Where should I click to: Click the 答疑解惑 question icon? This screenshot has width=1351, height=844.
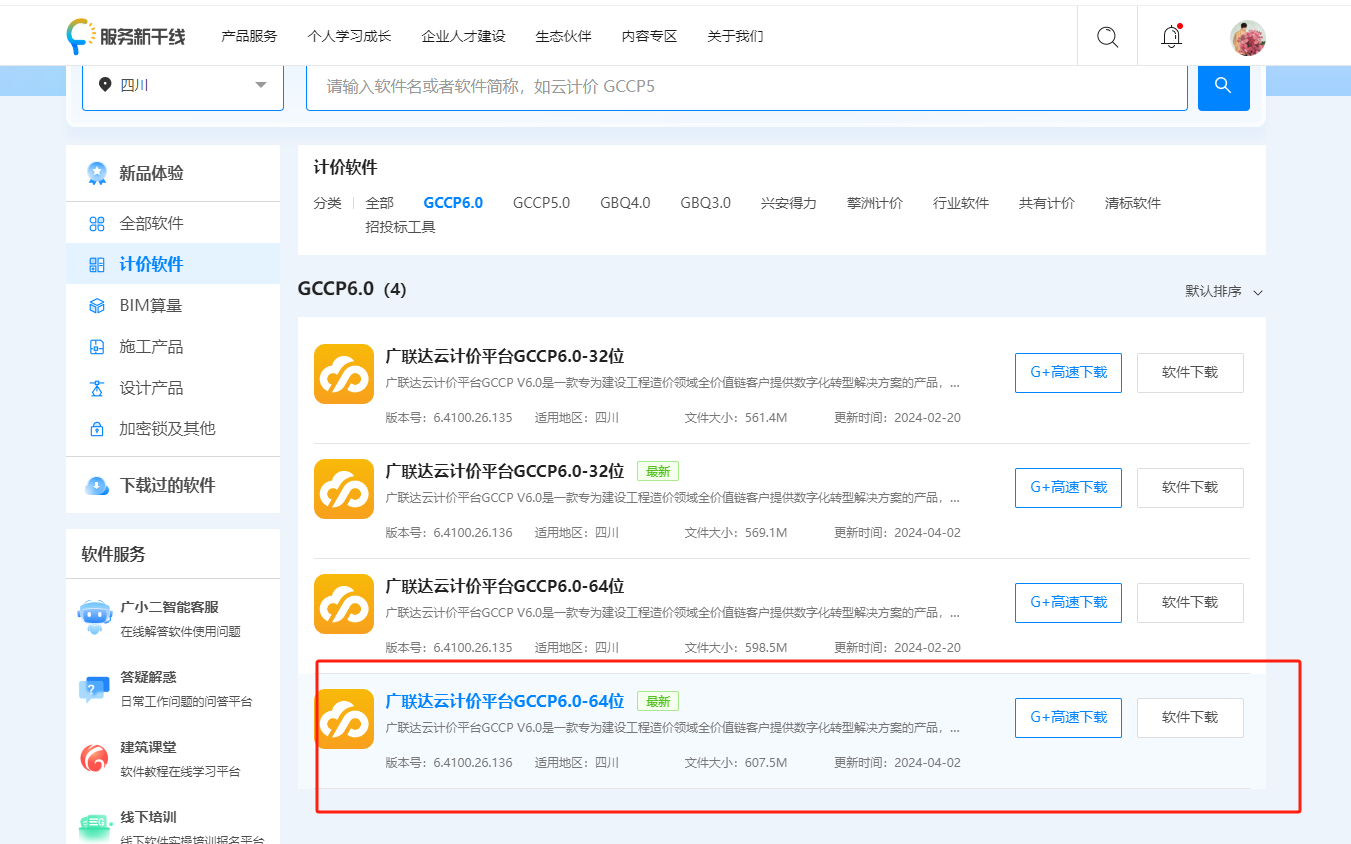pos(94,689)
